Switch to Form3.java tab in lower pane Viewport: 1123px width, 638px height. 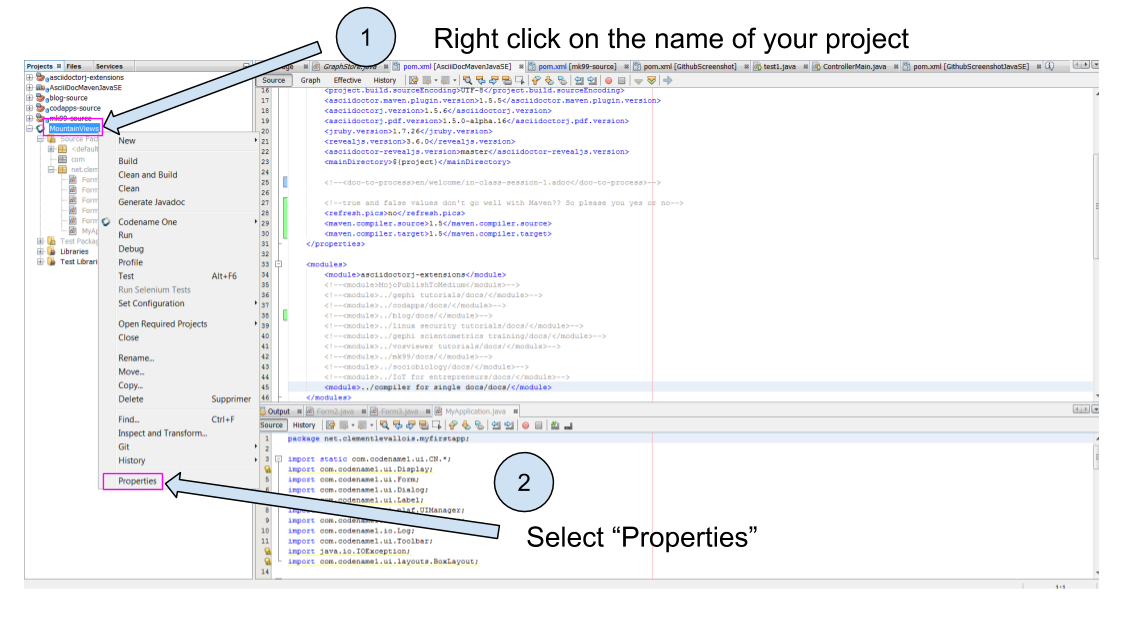[399, 411]
